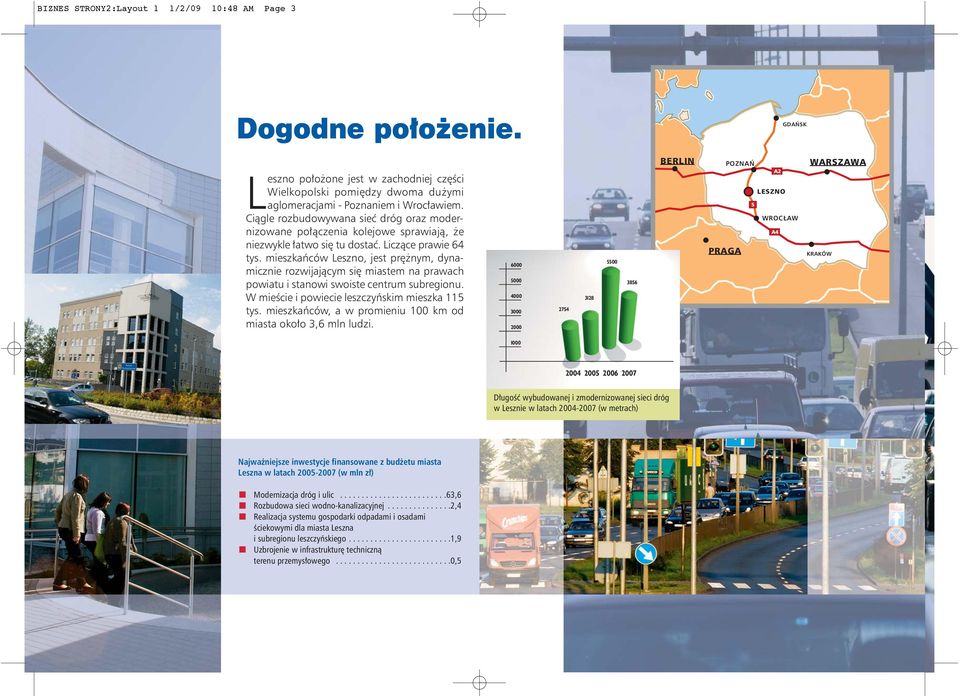
Task: Click the heading "Dogodne położenie."
Action: pos(379,129)
